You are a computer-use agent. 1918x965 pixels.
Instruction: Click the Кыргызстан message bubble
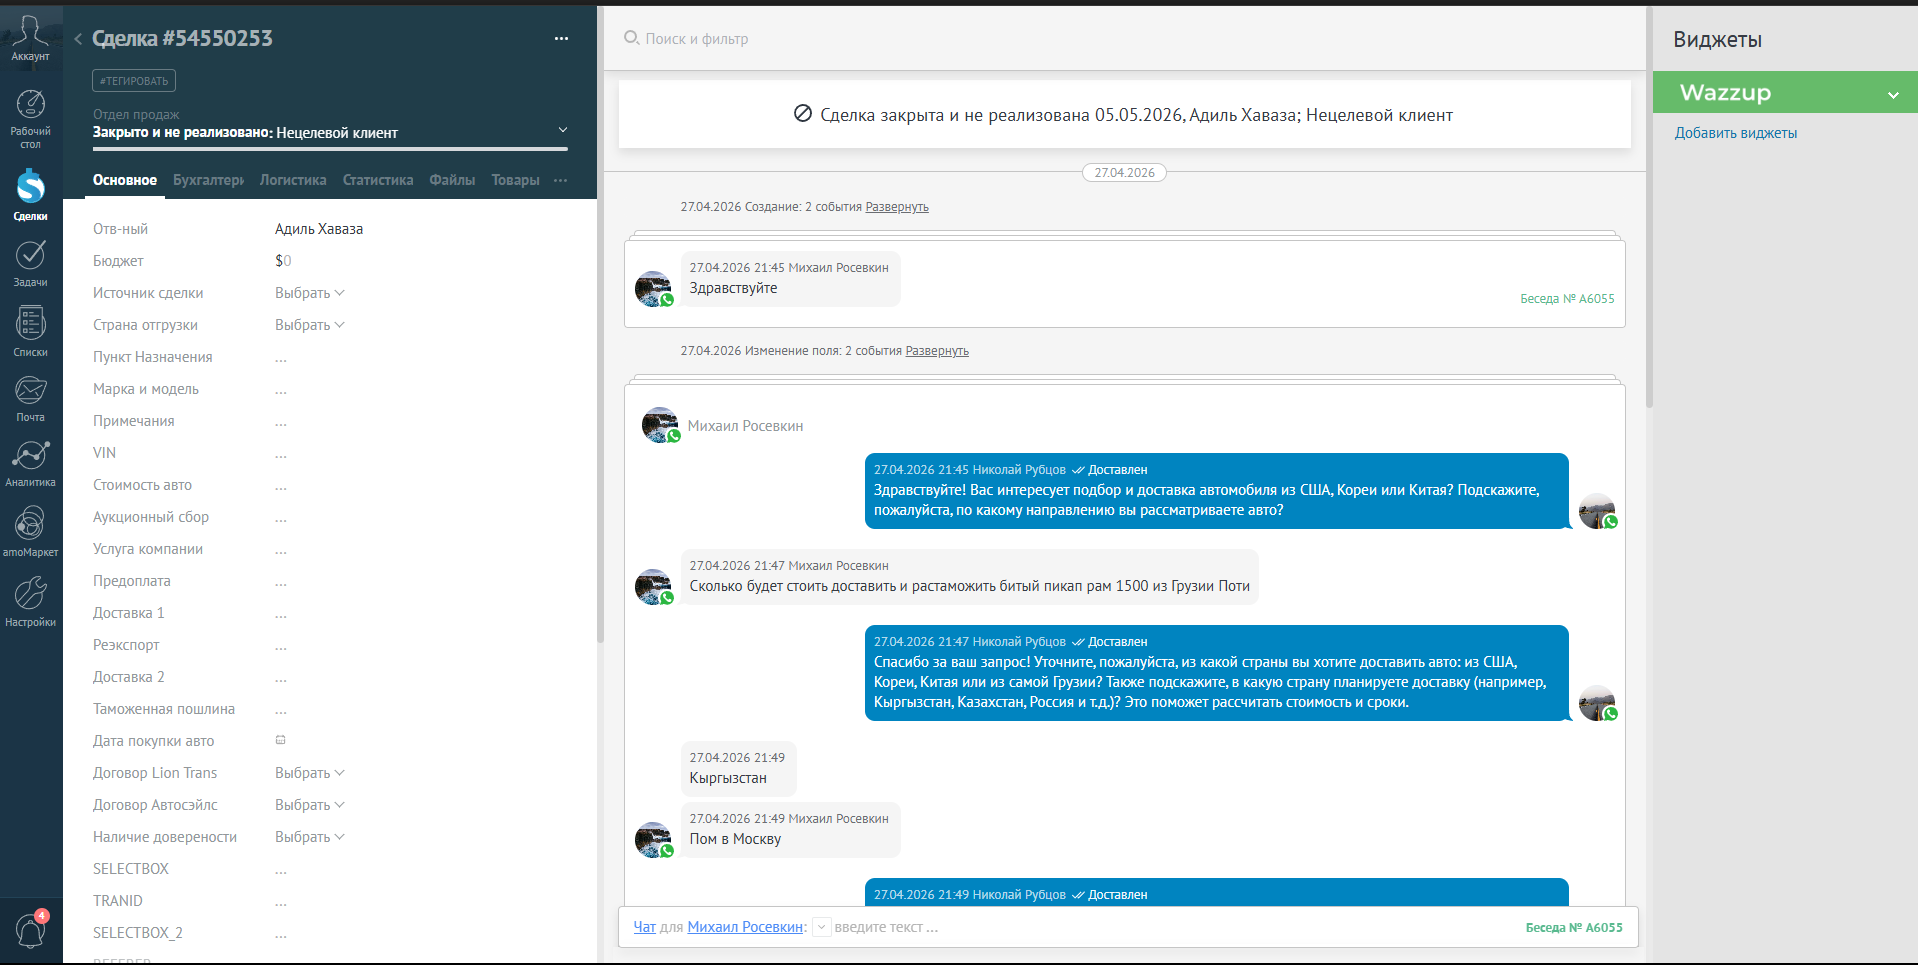(x=738, y=768)
